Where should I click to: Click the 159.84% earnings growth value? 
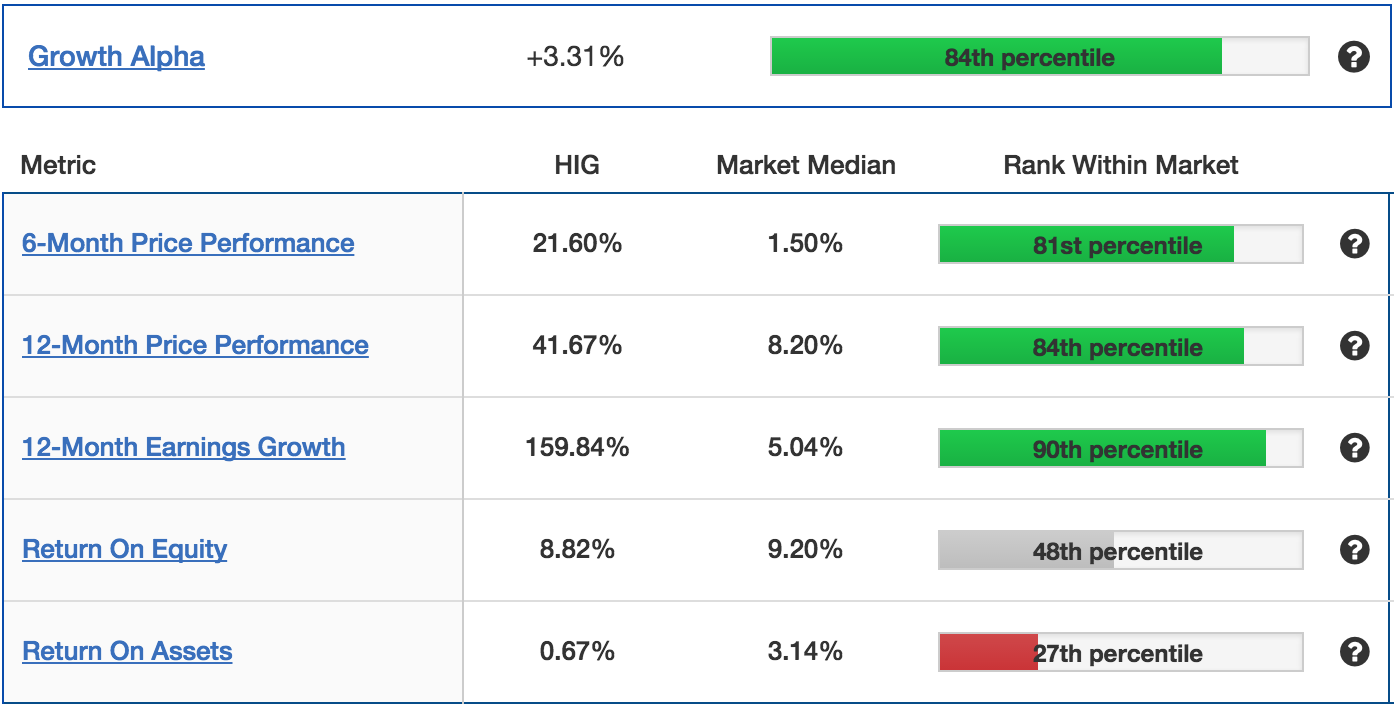(x=578, y=447)
